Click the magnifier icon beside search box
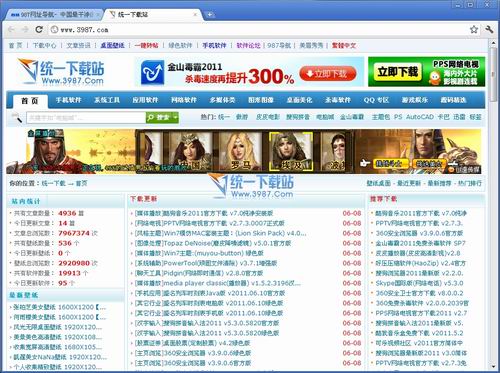This screenshot has height=373, width=500. [16, 117]
